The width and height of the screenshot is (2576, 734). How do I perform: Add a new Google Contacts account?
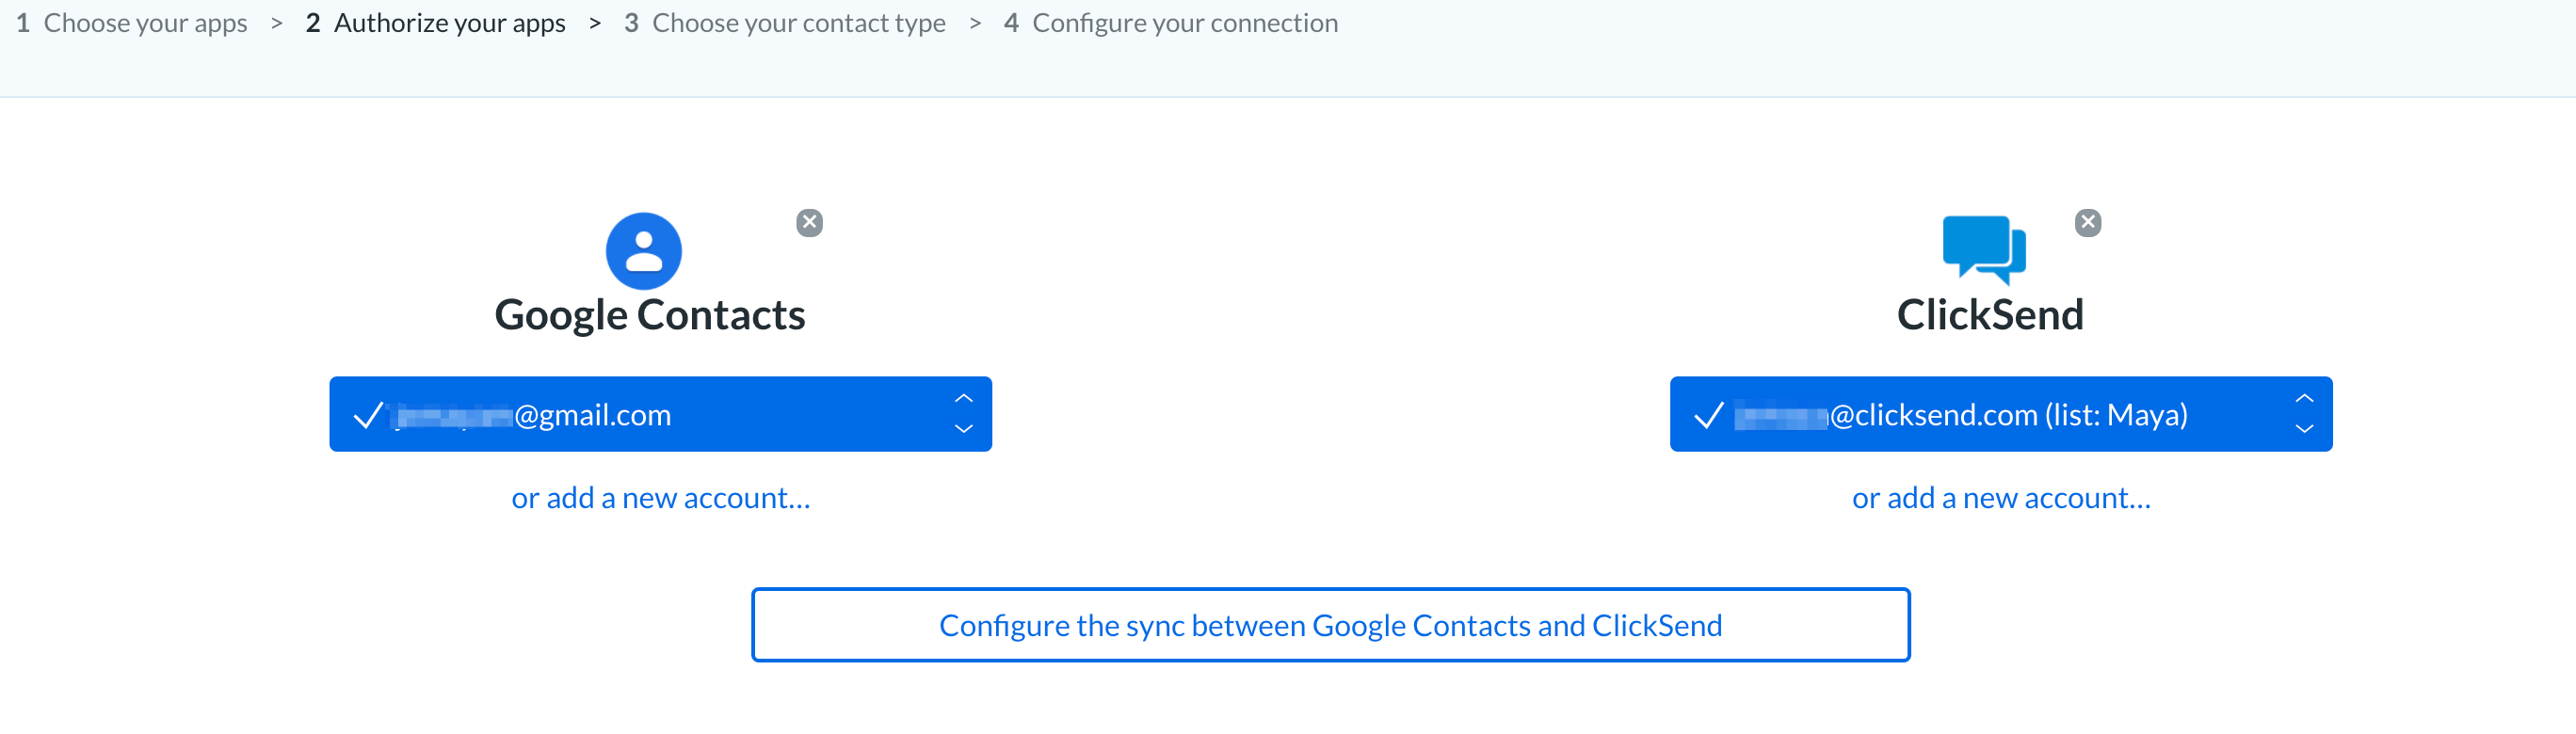click(x=661, y=498)
